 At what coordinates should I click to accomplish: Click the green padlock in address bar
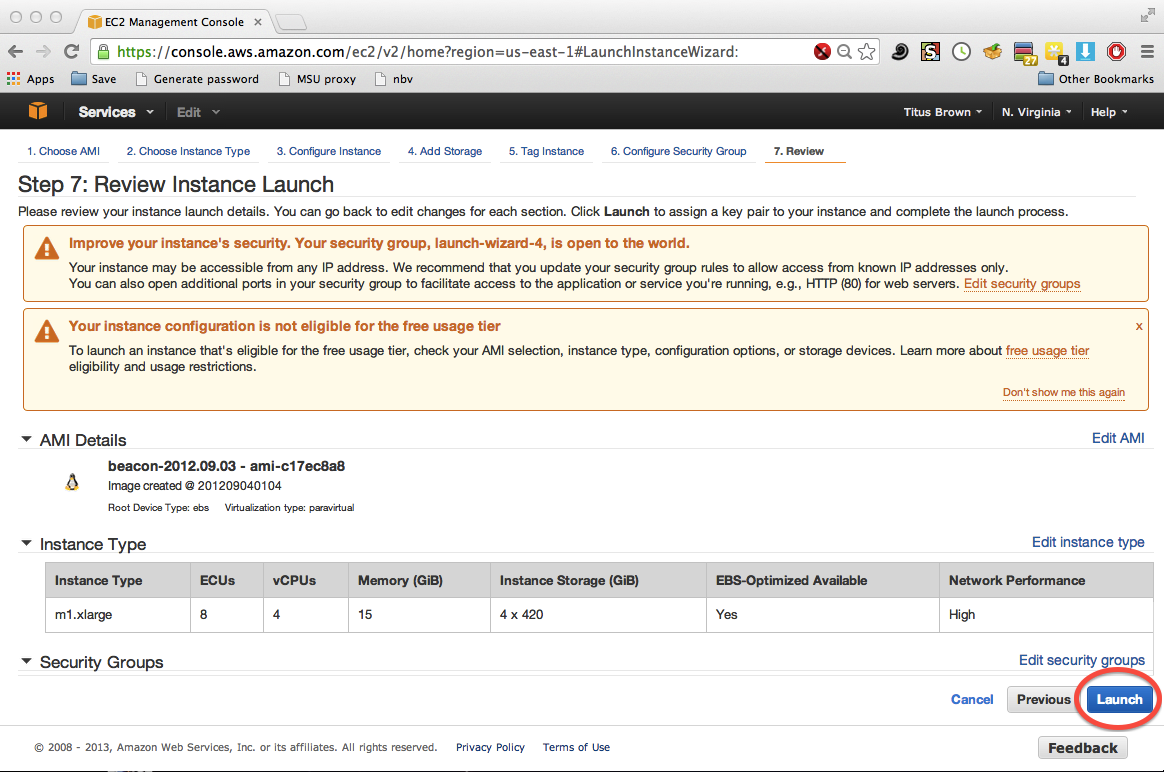point(103,51)
